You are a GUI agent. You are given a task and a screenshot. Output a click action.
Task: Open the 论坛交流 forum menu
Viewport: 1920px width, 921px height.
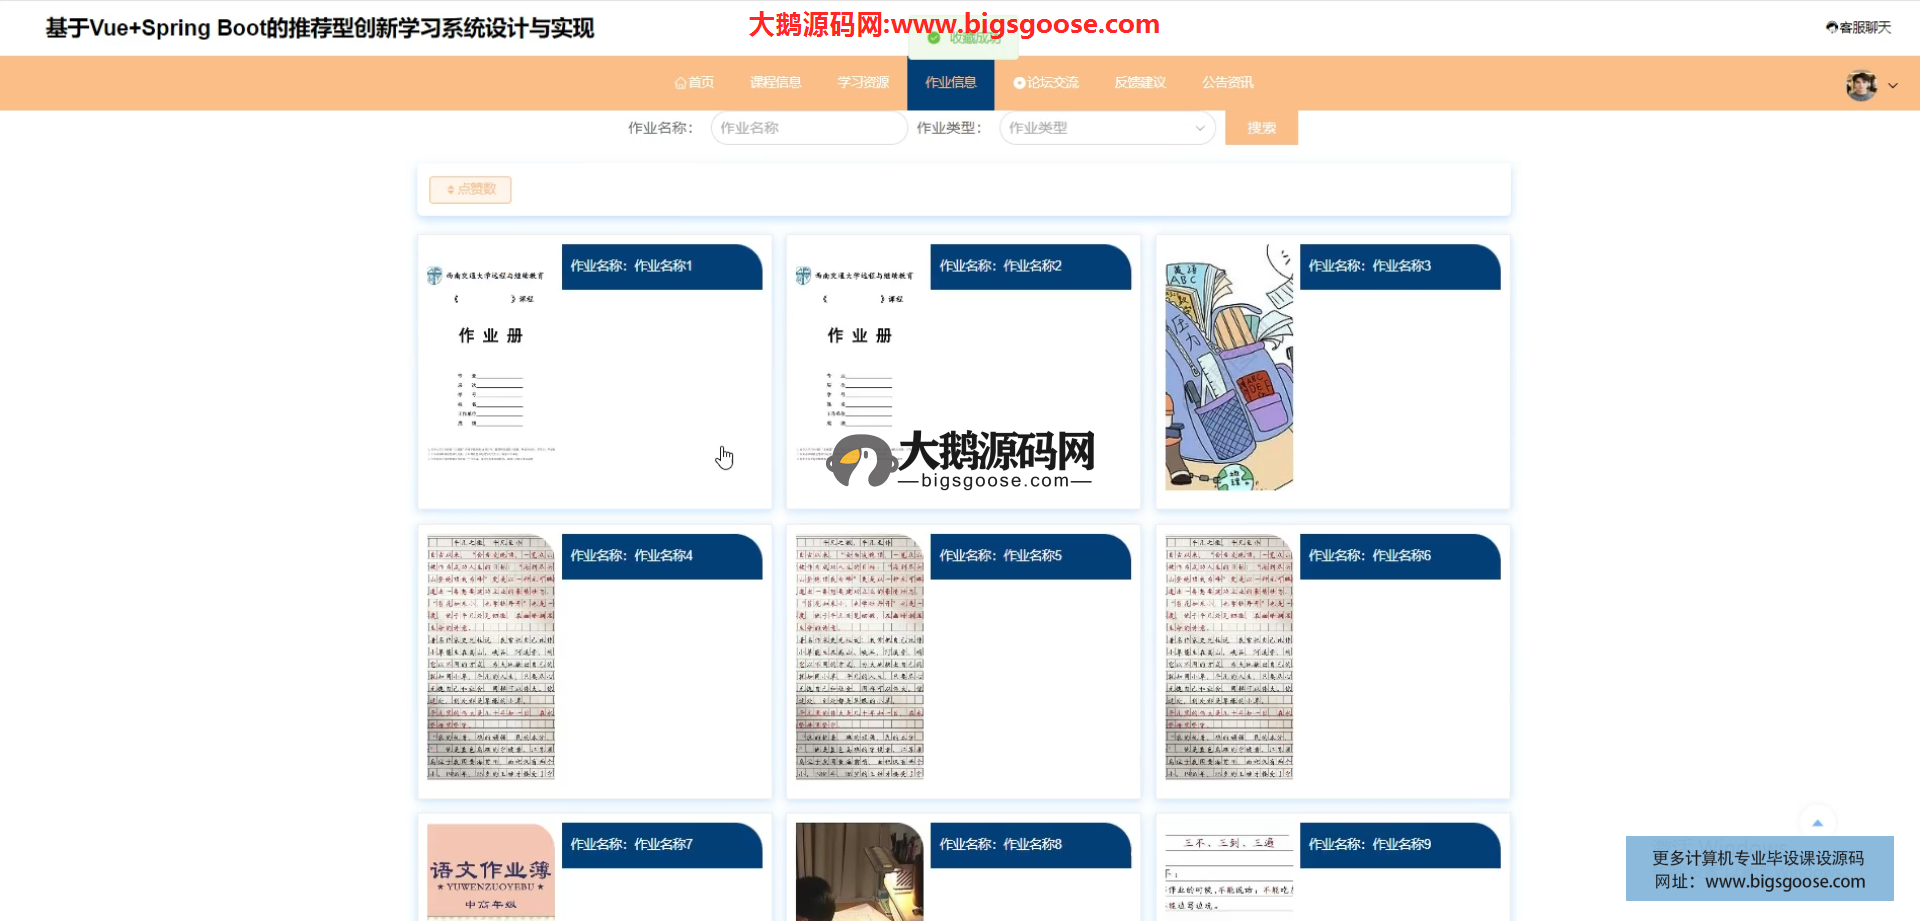(x=1046, y=83)
